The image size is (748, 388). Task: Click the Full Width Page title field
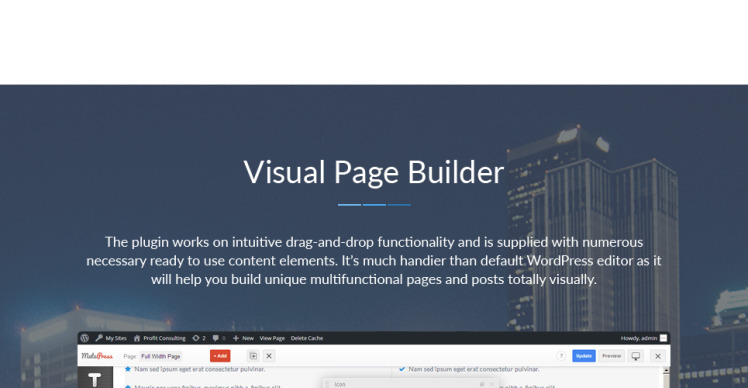pyautogui.click(x=161, y=356)
